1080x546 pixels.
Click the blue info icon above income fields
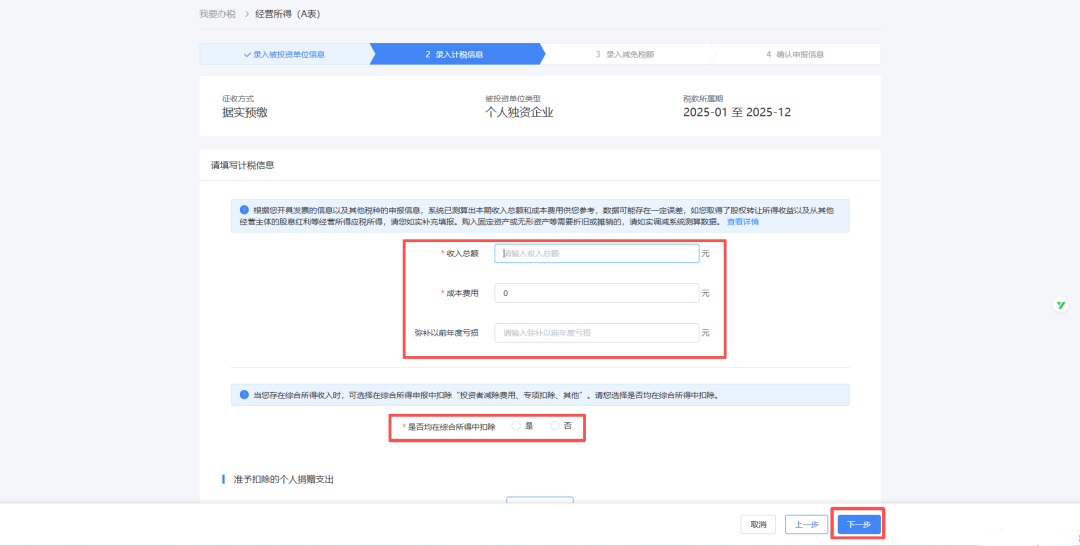tap(244, 210)
